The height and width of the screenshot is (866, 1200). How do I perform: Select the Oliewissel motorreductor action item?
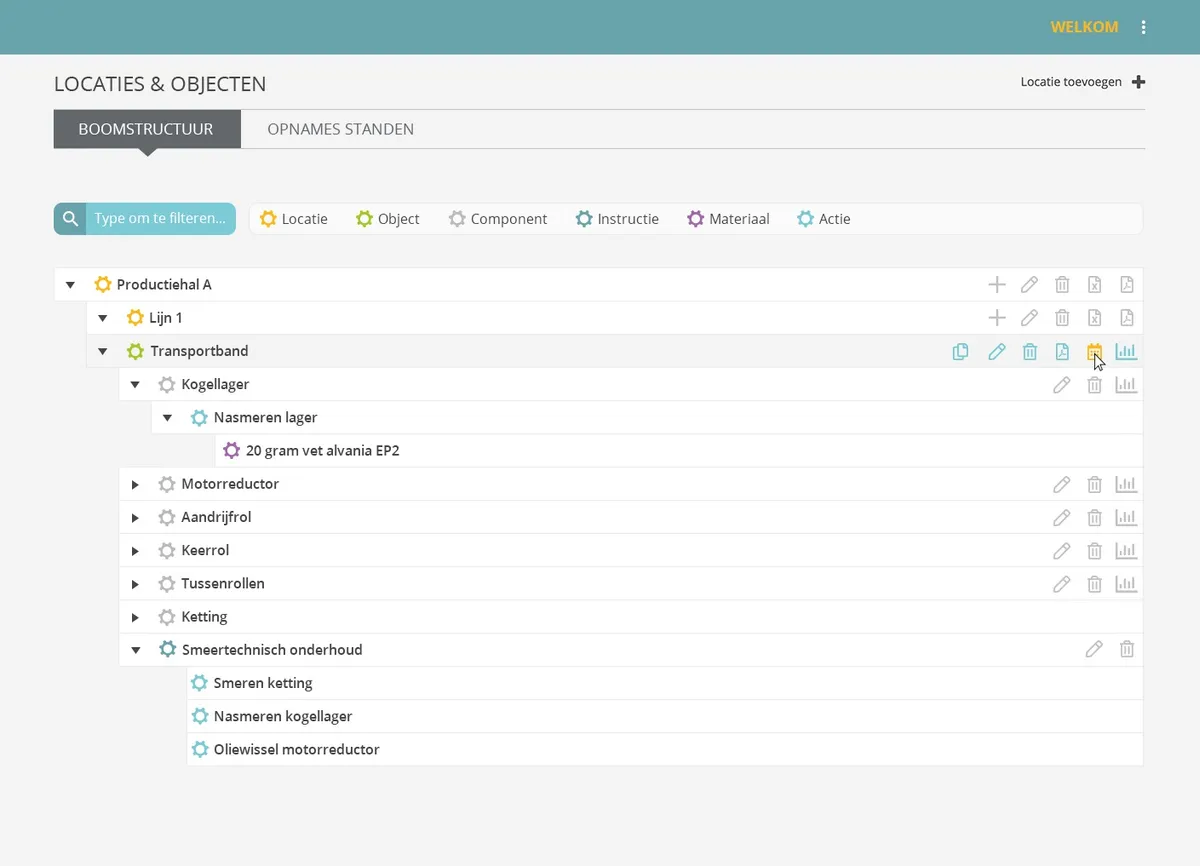click(x=296, y=750)
